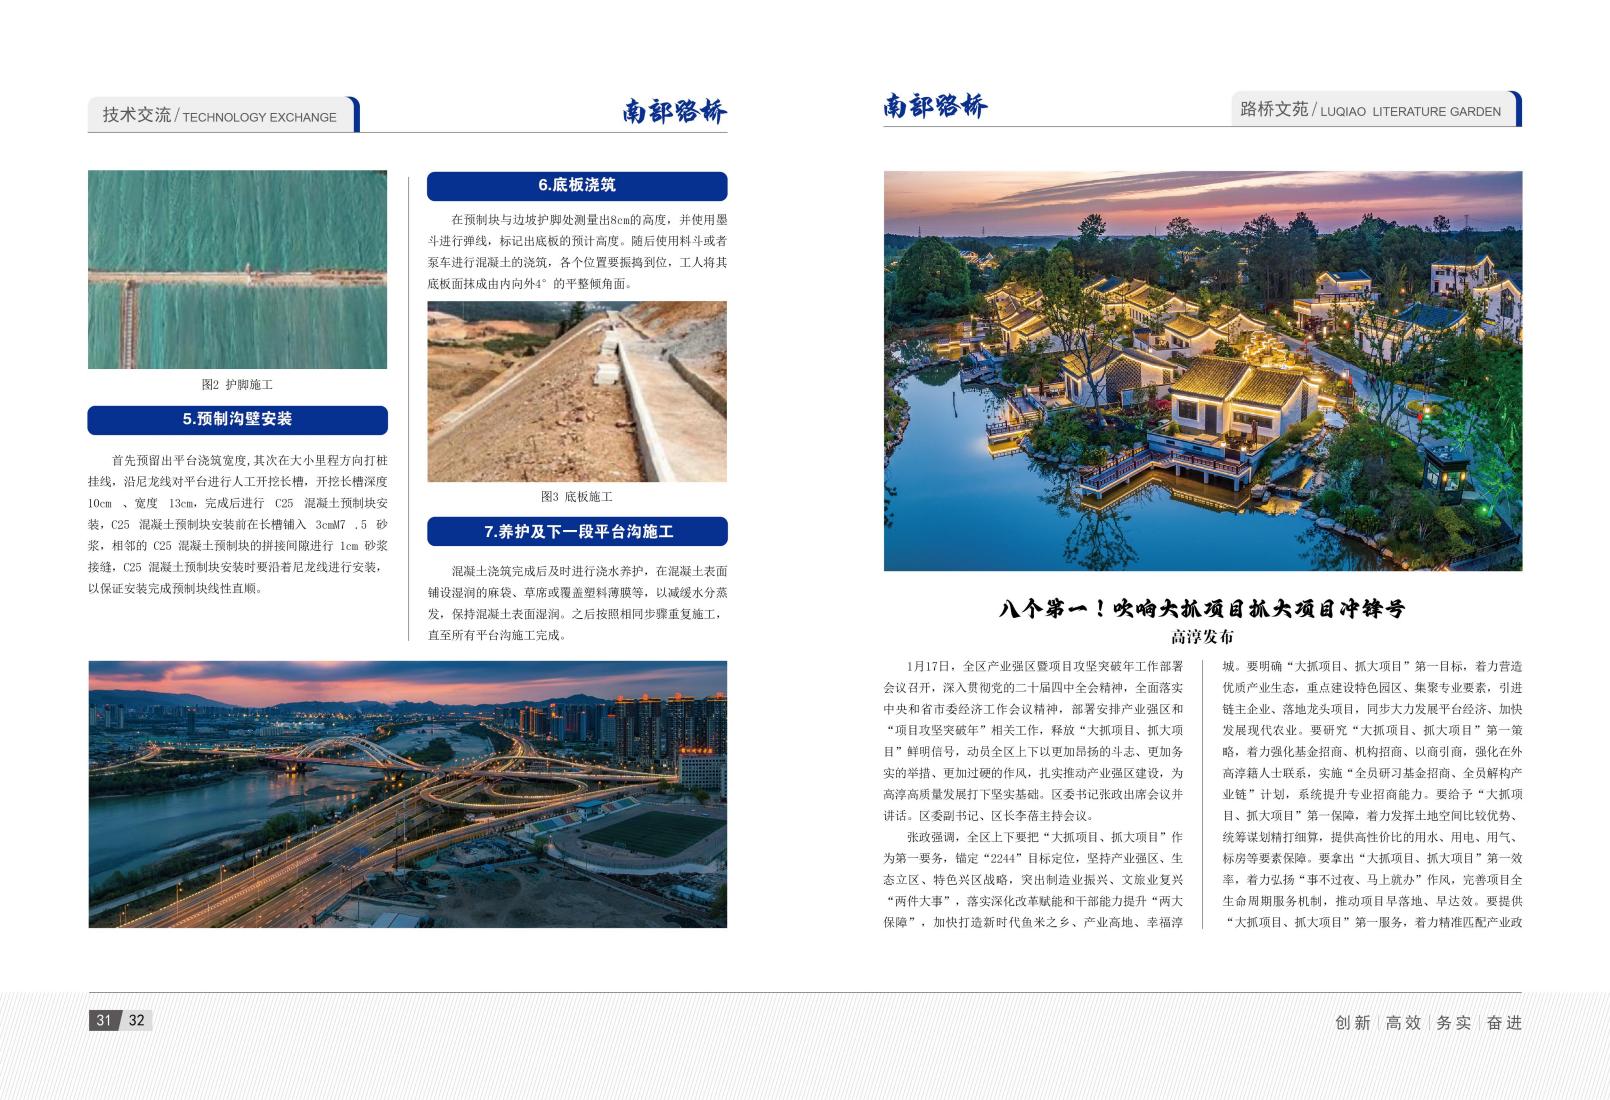Click page number 32
Viewport: 1610px width, 1100px height.
(137, 1020)
